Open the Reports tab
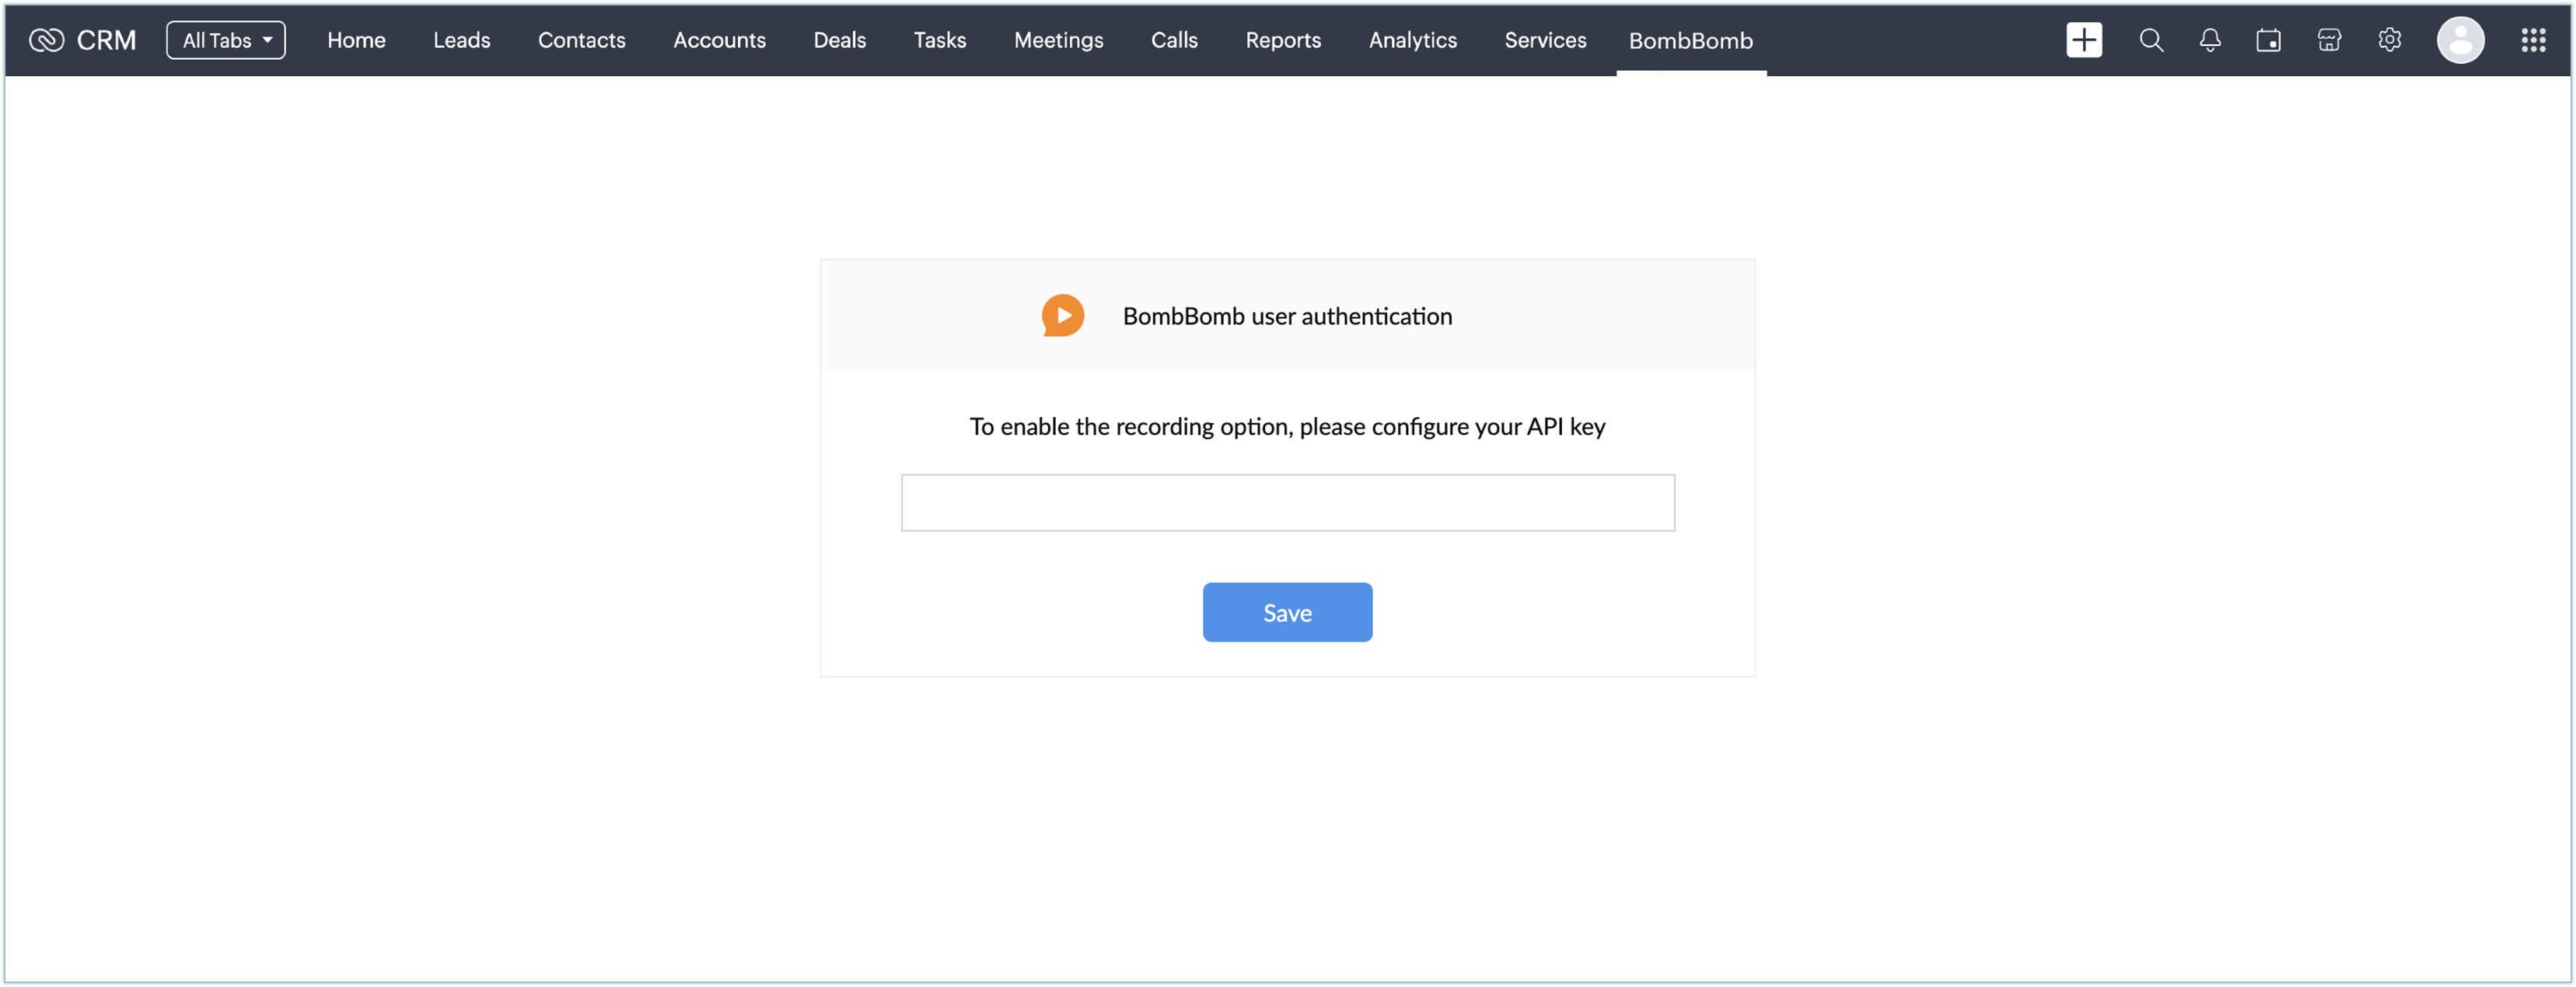Screen dimensions: 2576x987 pos(1283,40)
